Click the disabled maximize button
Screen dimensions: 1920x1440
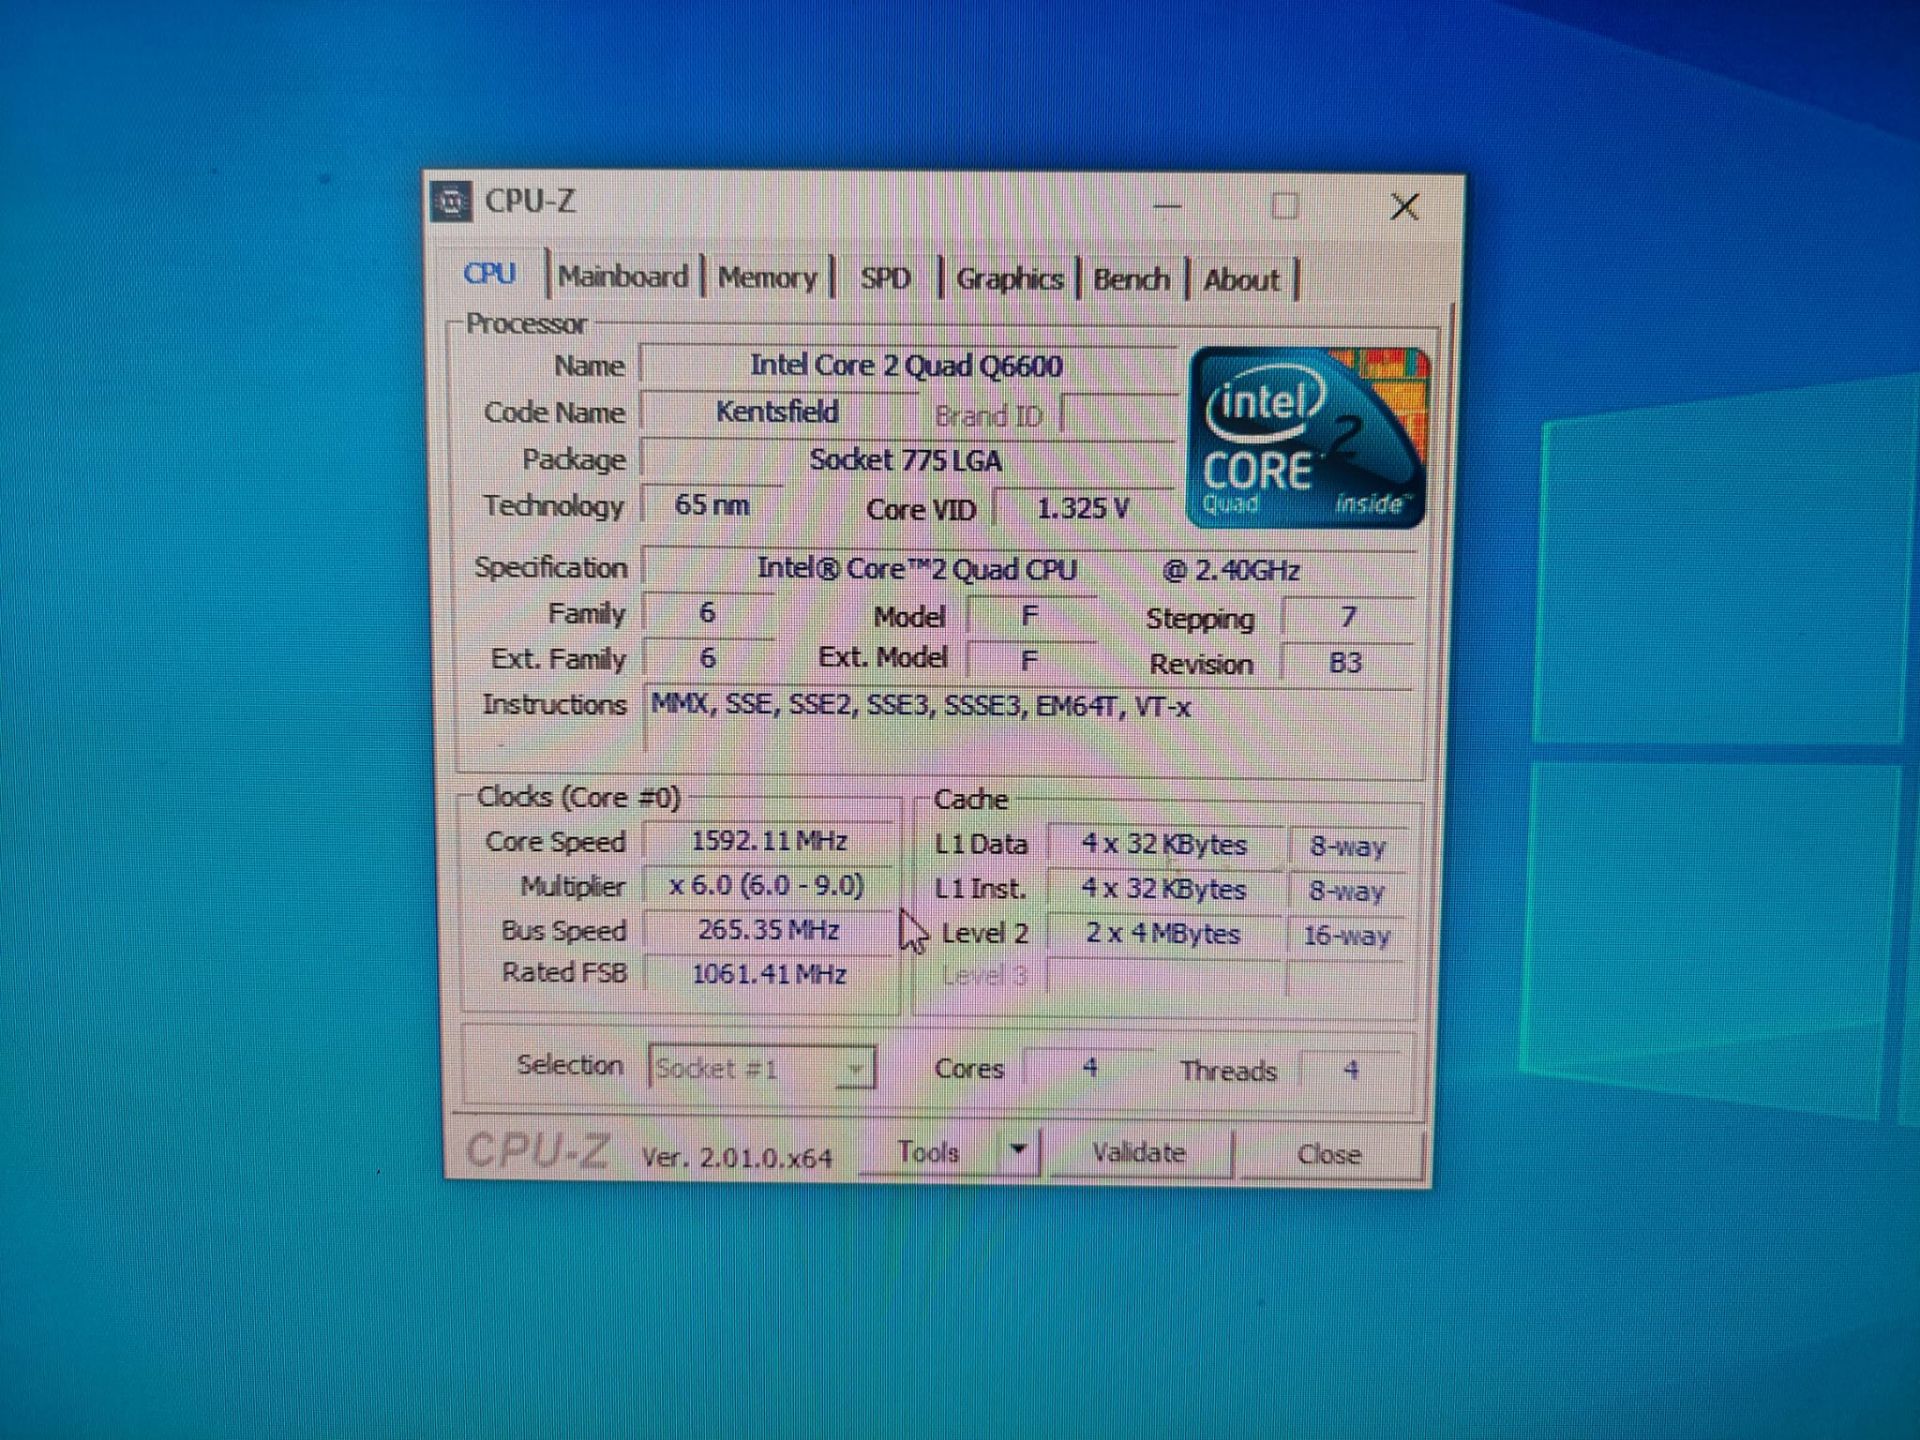tap(1285, 207)
